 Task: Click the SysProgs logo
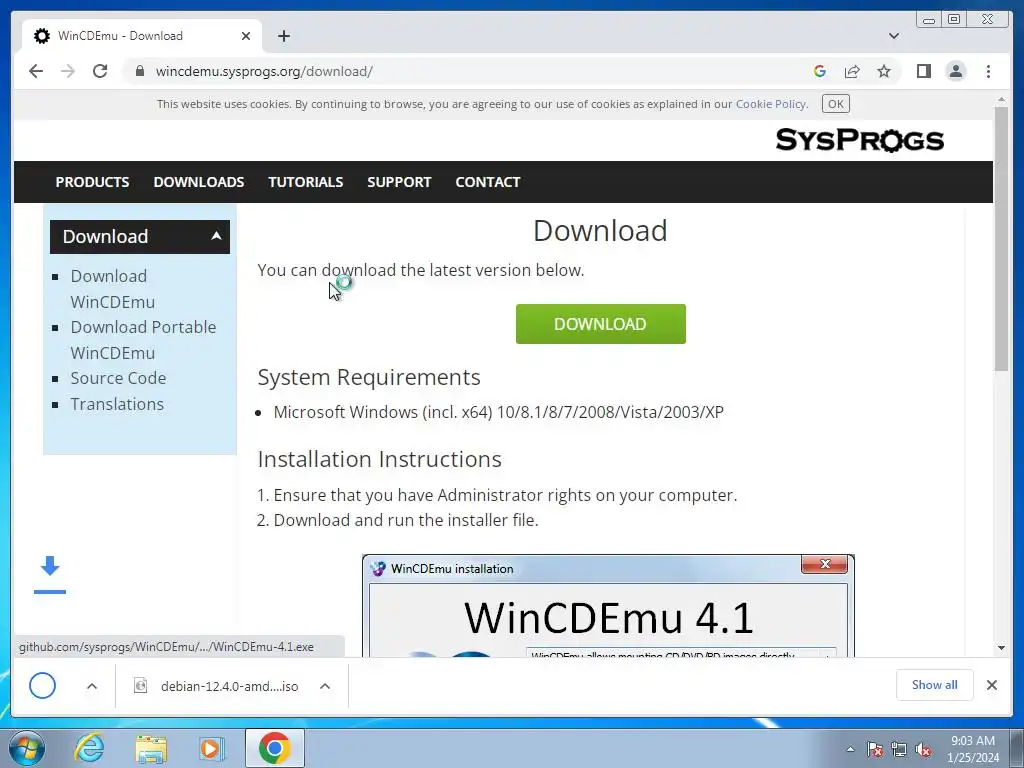(859, 140)
